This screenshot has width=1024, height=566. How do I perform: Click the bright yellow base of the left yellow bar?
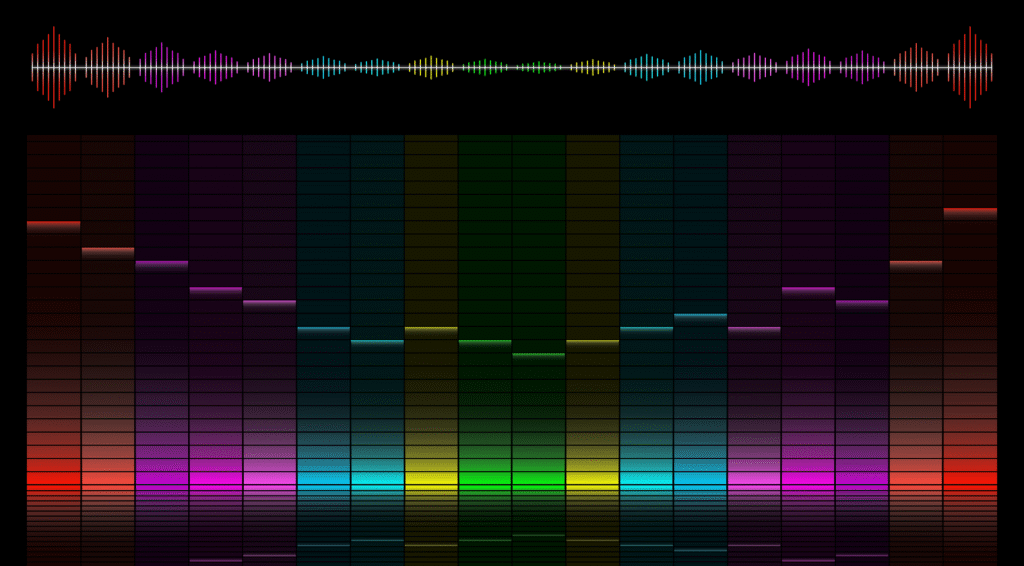(431, 479)
